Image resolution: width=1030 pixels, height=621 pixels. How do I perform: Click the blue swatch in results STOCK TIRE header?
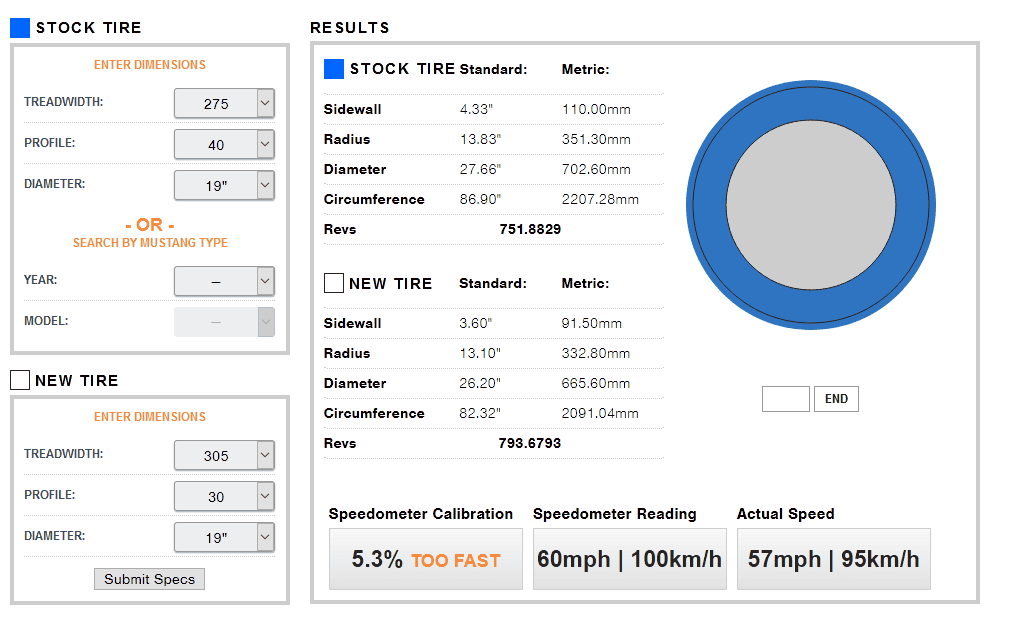(x=334, y=69)
